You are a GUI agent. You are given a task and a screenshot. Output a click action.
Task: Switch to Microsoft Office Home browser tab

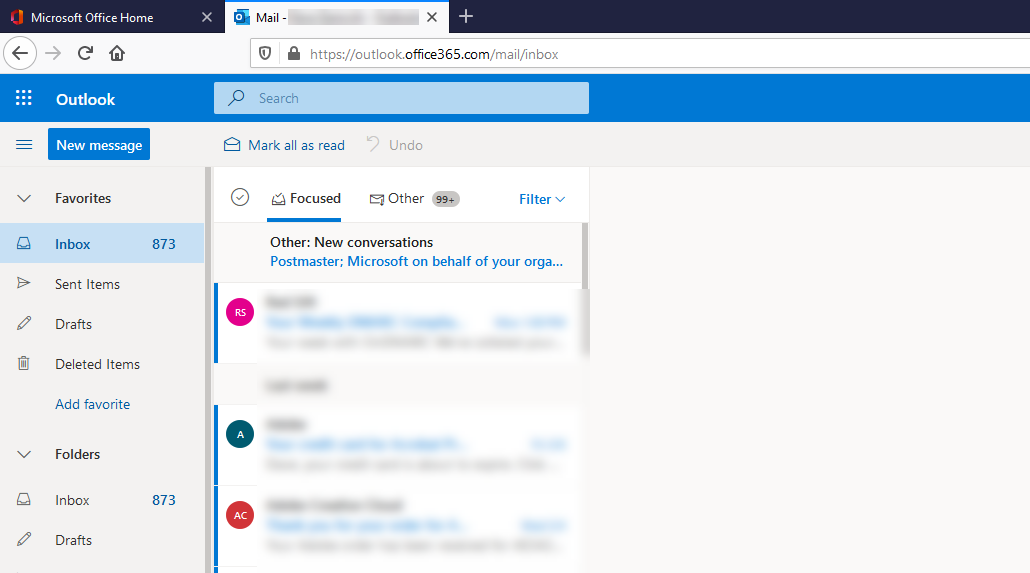tap(112, 17)
